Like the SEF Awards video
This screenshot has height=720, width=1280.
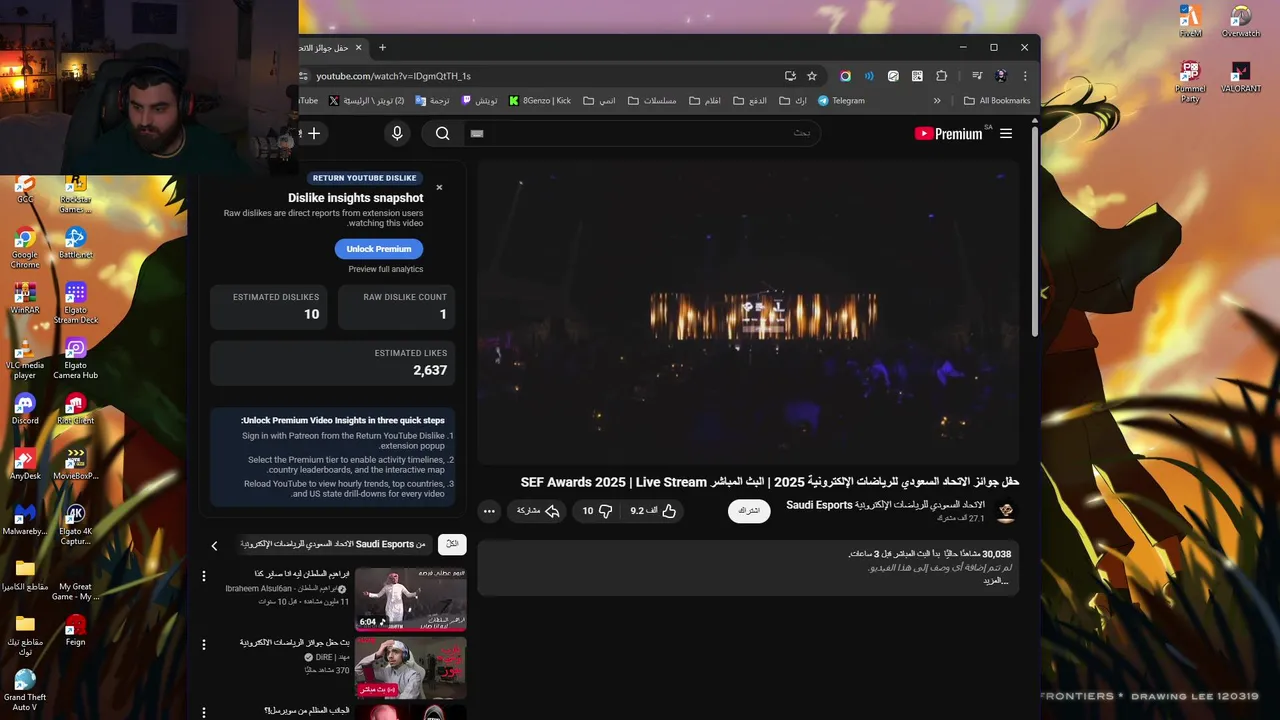pos(654,511)
